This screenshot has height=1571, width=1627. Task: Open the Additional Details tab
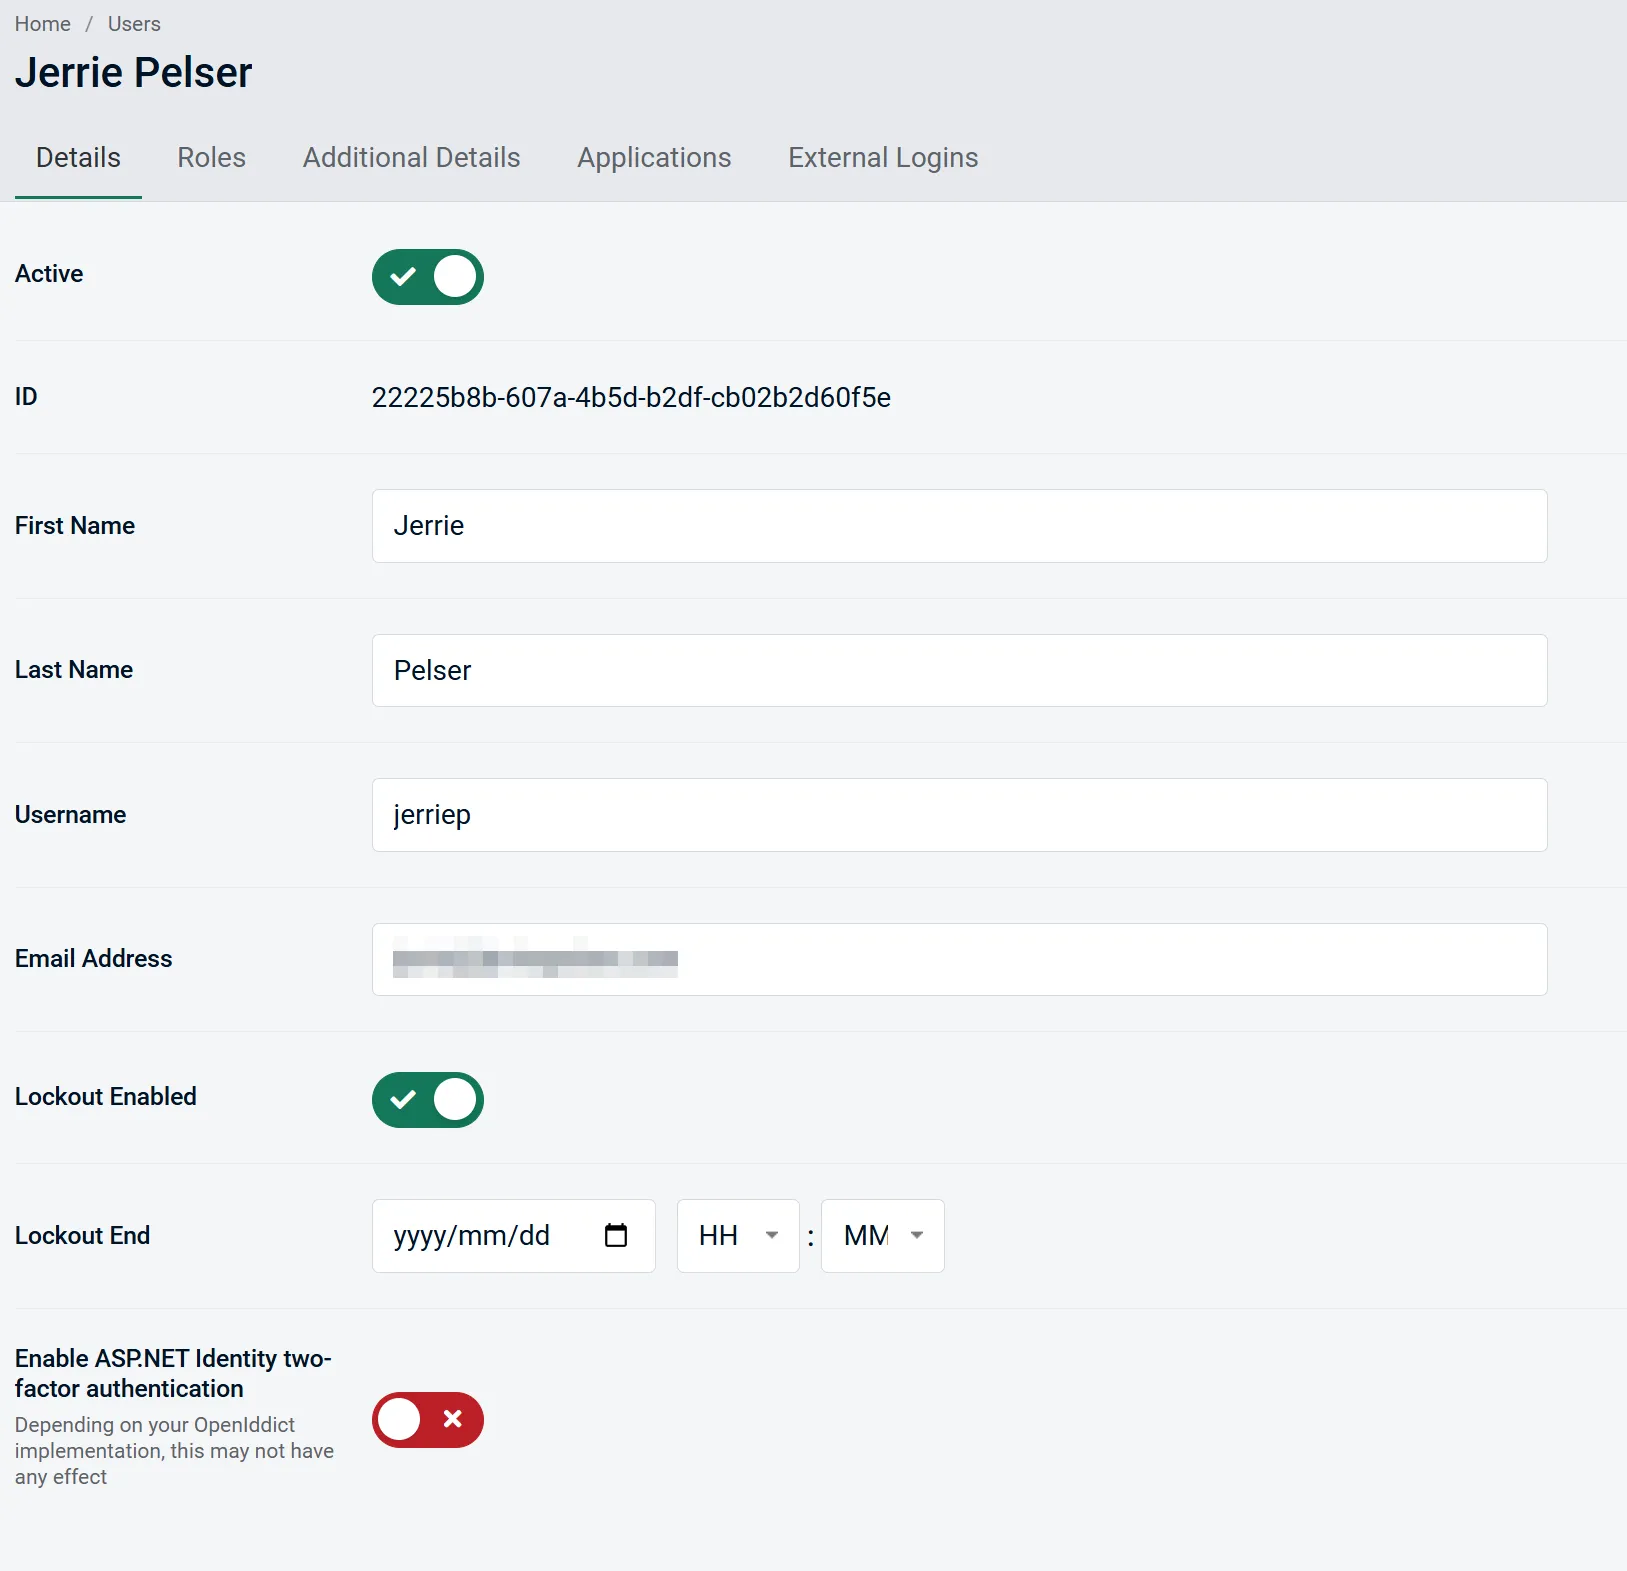pyautogui.click(x=411, y=157)
